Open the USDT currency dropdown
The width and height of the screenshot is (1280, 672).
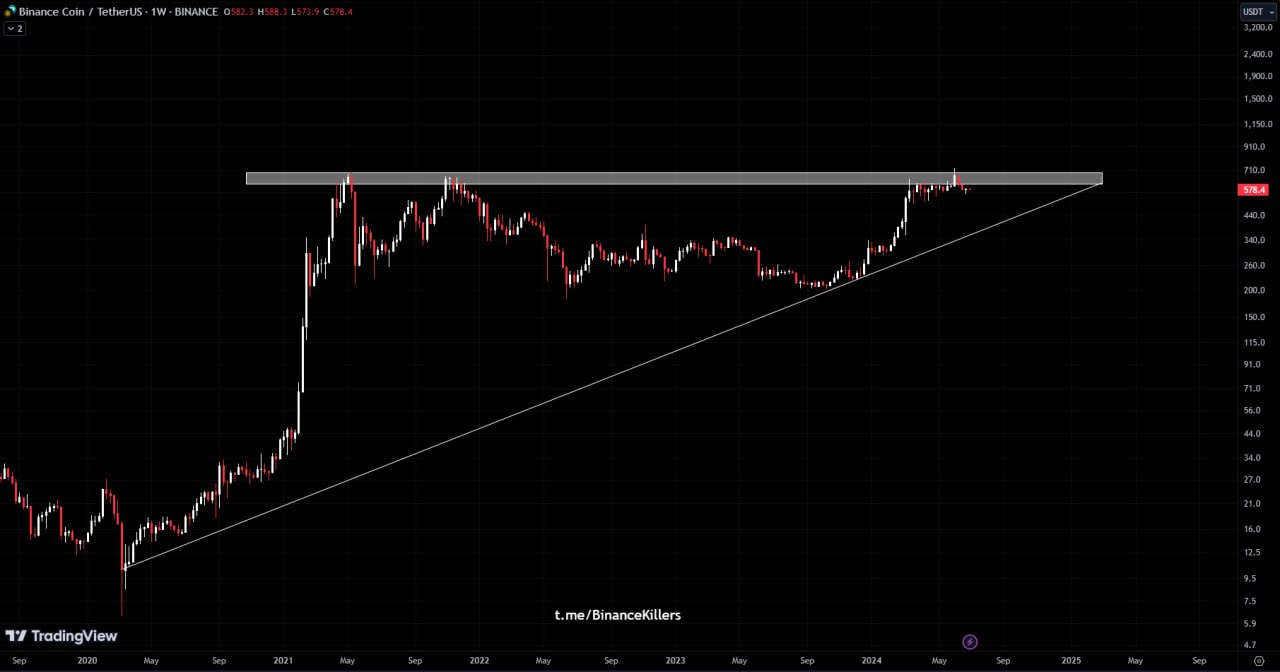1258,12
